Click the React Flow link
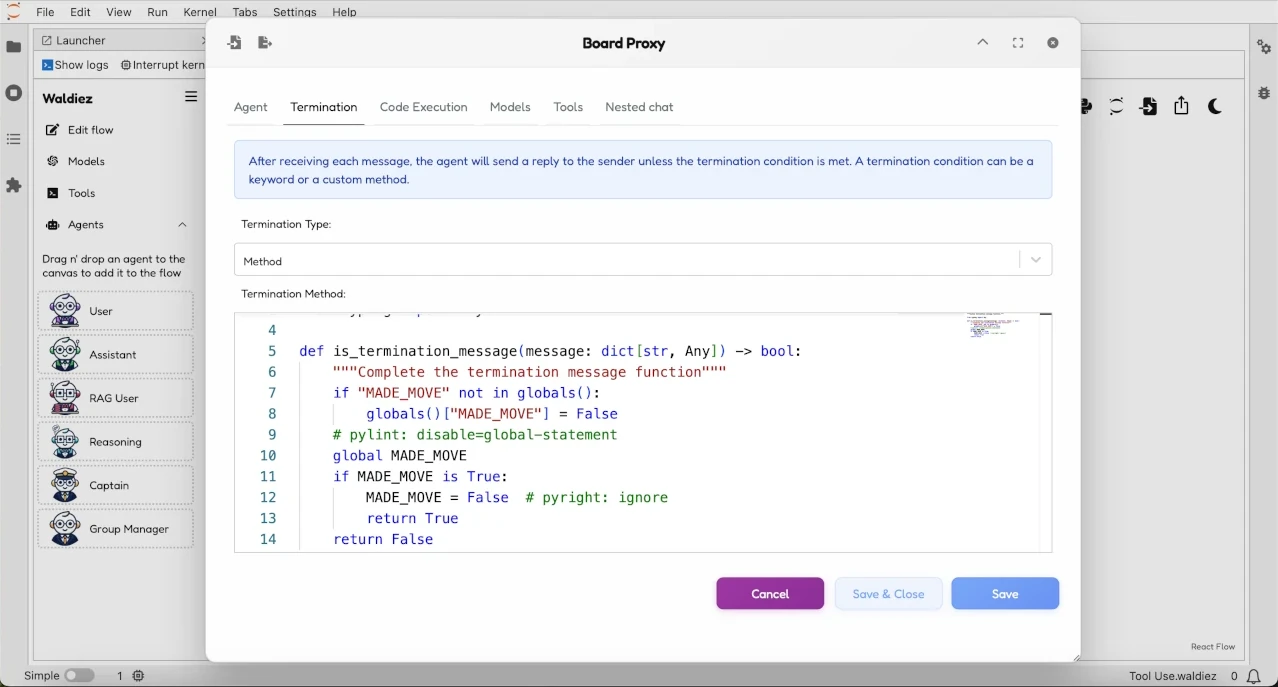This screenshot has height=687, width=1278. pos(1212,646)
